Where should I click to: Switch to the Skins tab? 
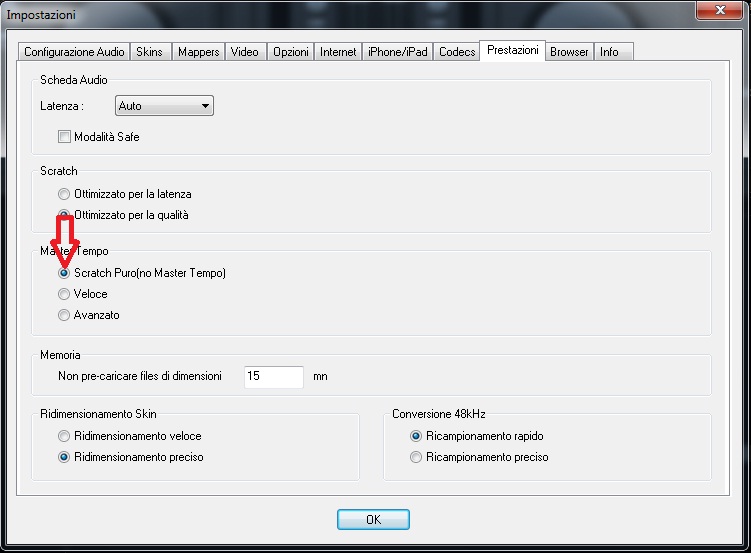click(149, 52)
